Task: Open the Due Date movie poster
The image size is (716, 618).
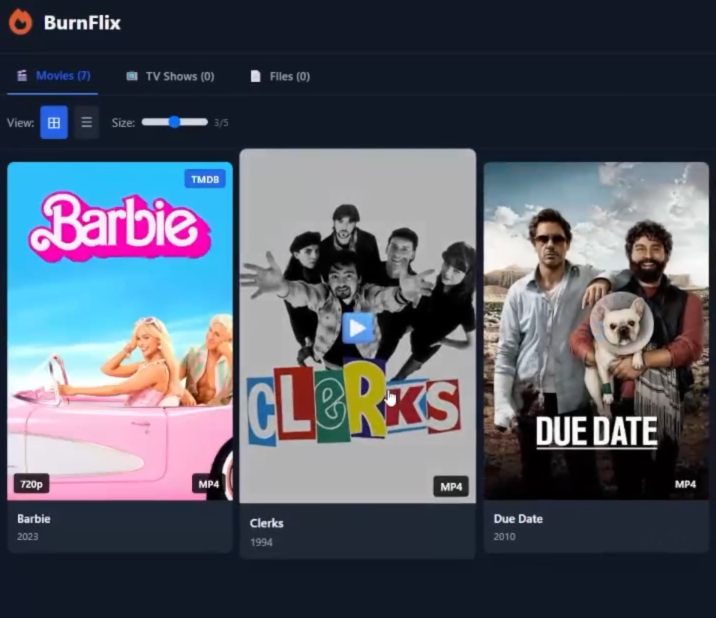Action: pos(596,331)
